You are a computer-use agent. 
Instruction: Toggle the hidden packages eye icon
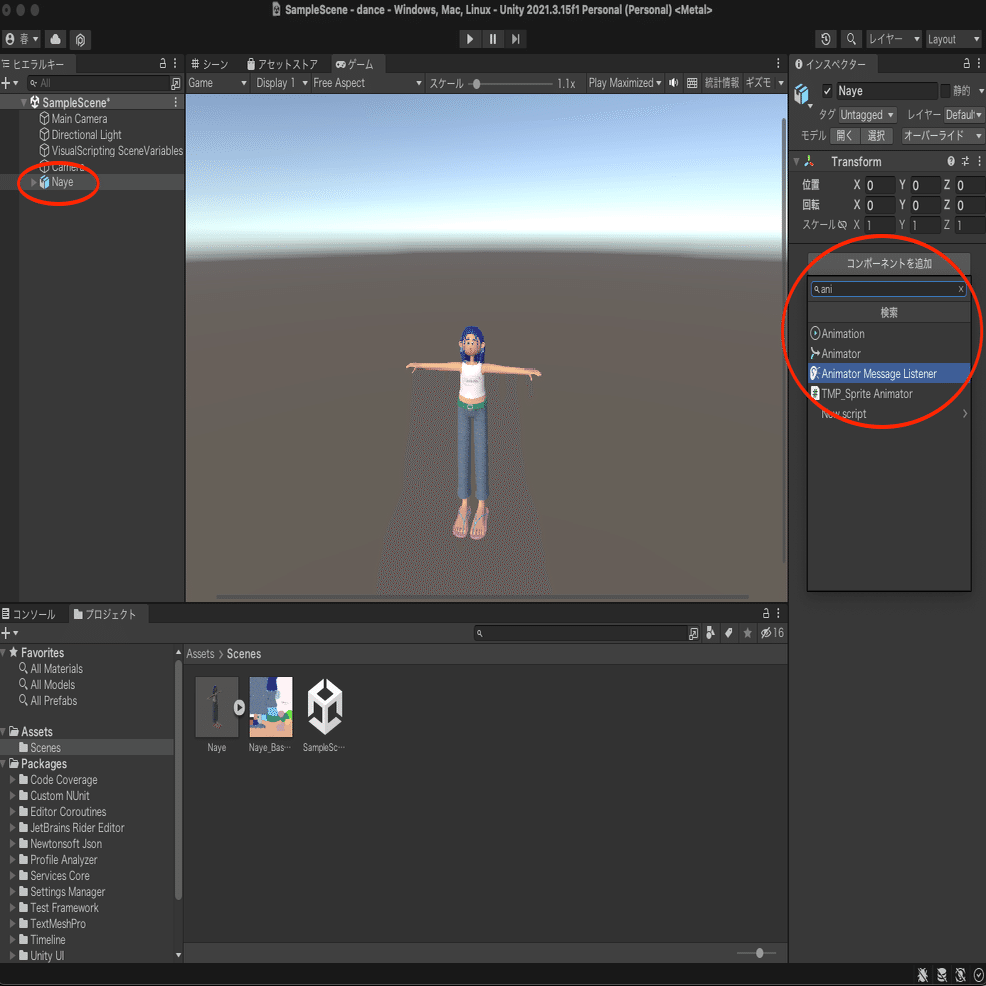(x=772, y=633)
